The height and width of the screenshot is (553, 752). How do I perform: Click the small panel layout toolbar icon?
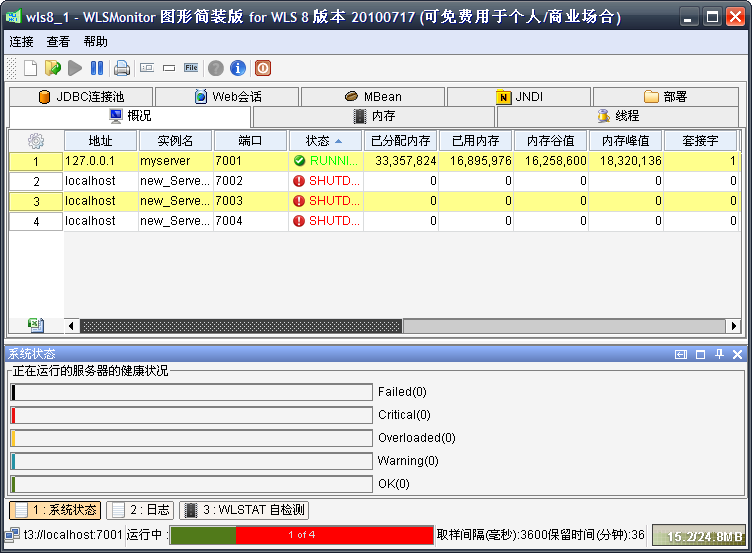click(x=147, y=68)
